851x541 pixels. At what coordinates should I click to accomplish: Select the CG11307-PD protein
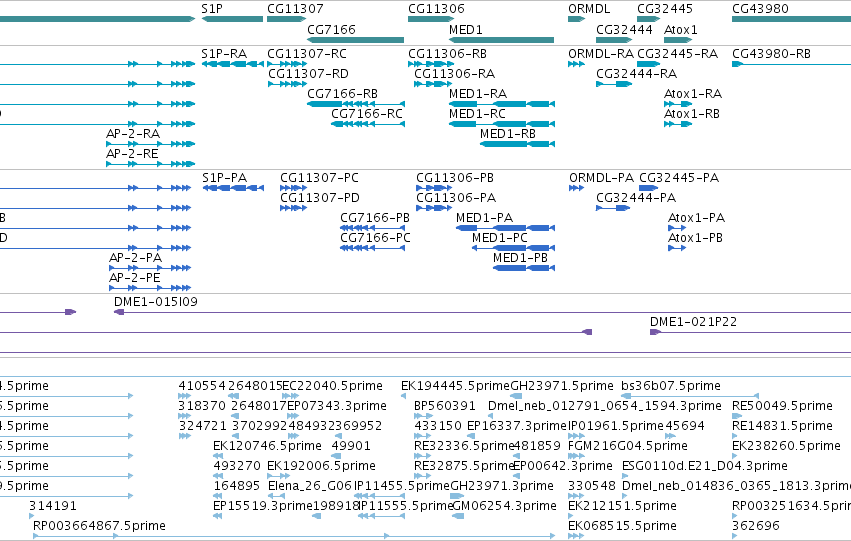[x=294, y=208]
